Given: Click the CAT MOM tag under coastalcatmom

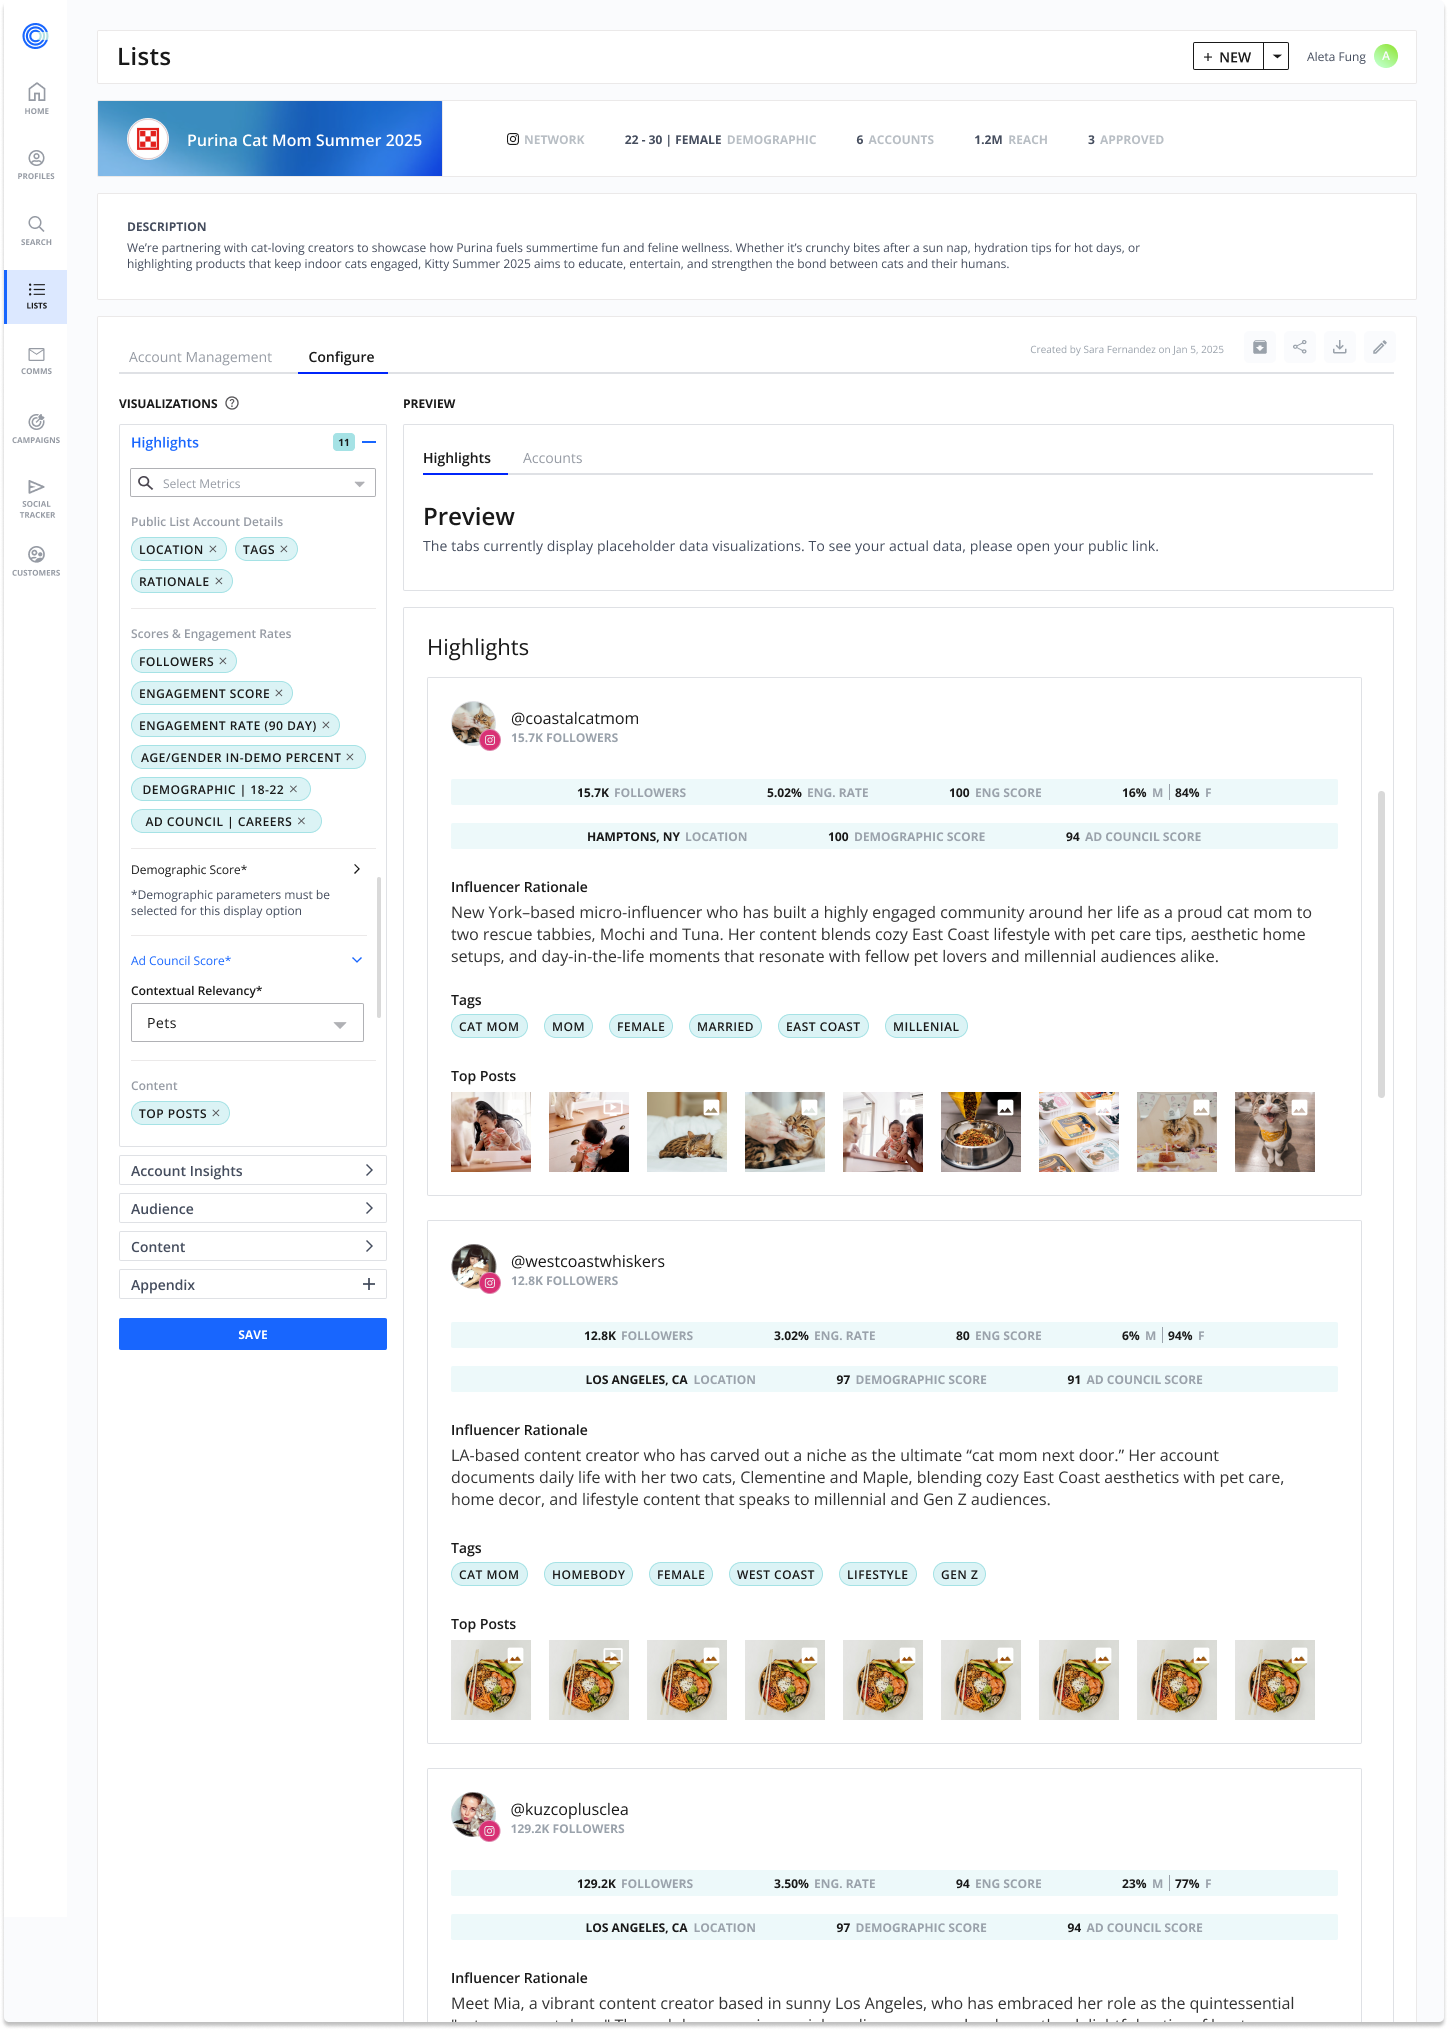Looking at the screenshot, I should (x=489, y=1026).
